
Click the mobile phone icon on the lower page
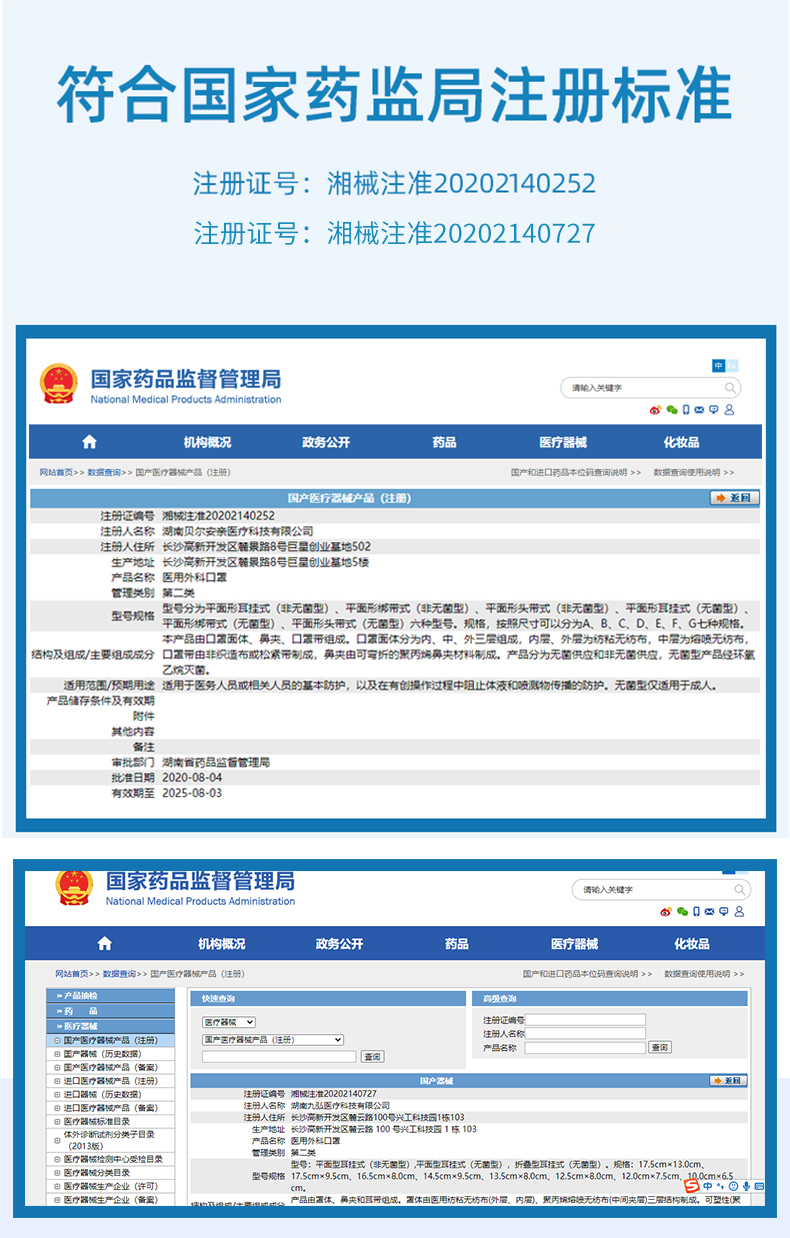pyautogui.click(x=696, y=911)
